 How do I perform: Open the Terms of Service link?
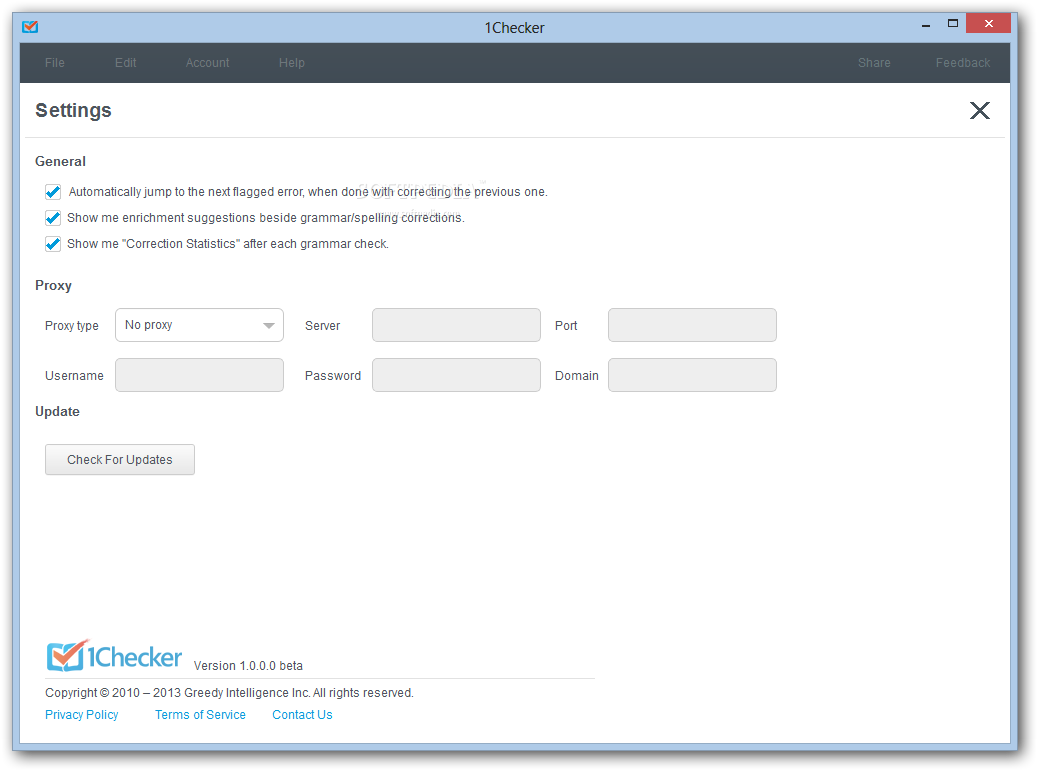click(x=200, y=715)
